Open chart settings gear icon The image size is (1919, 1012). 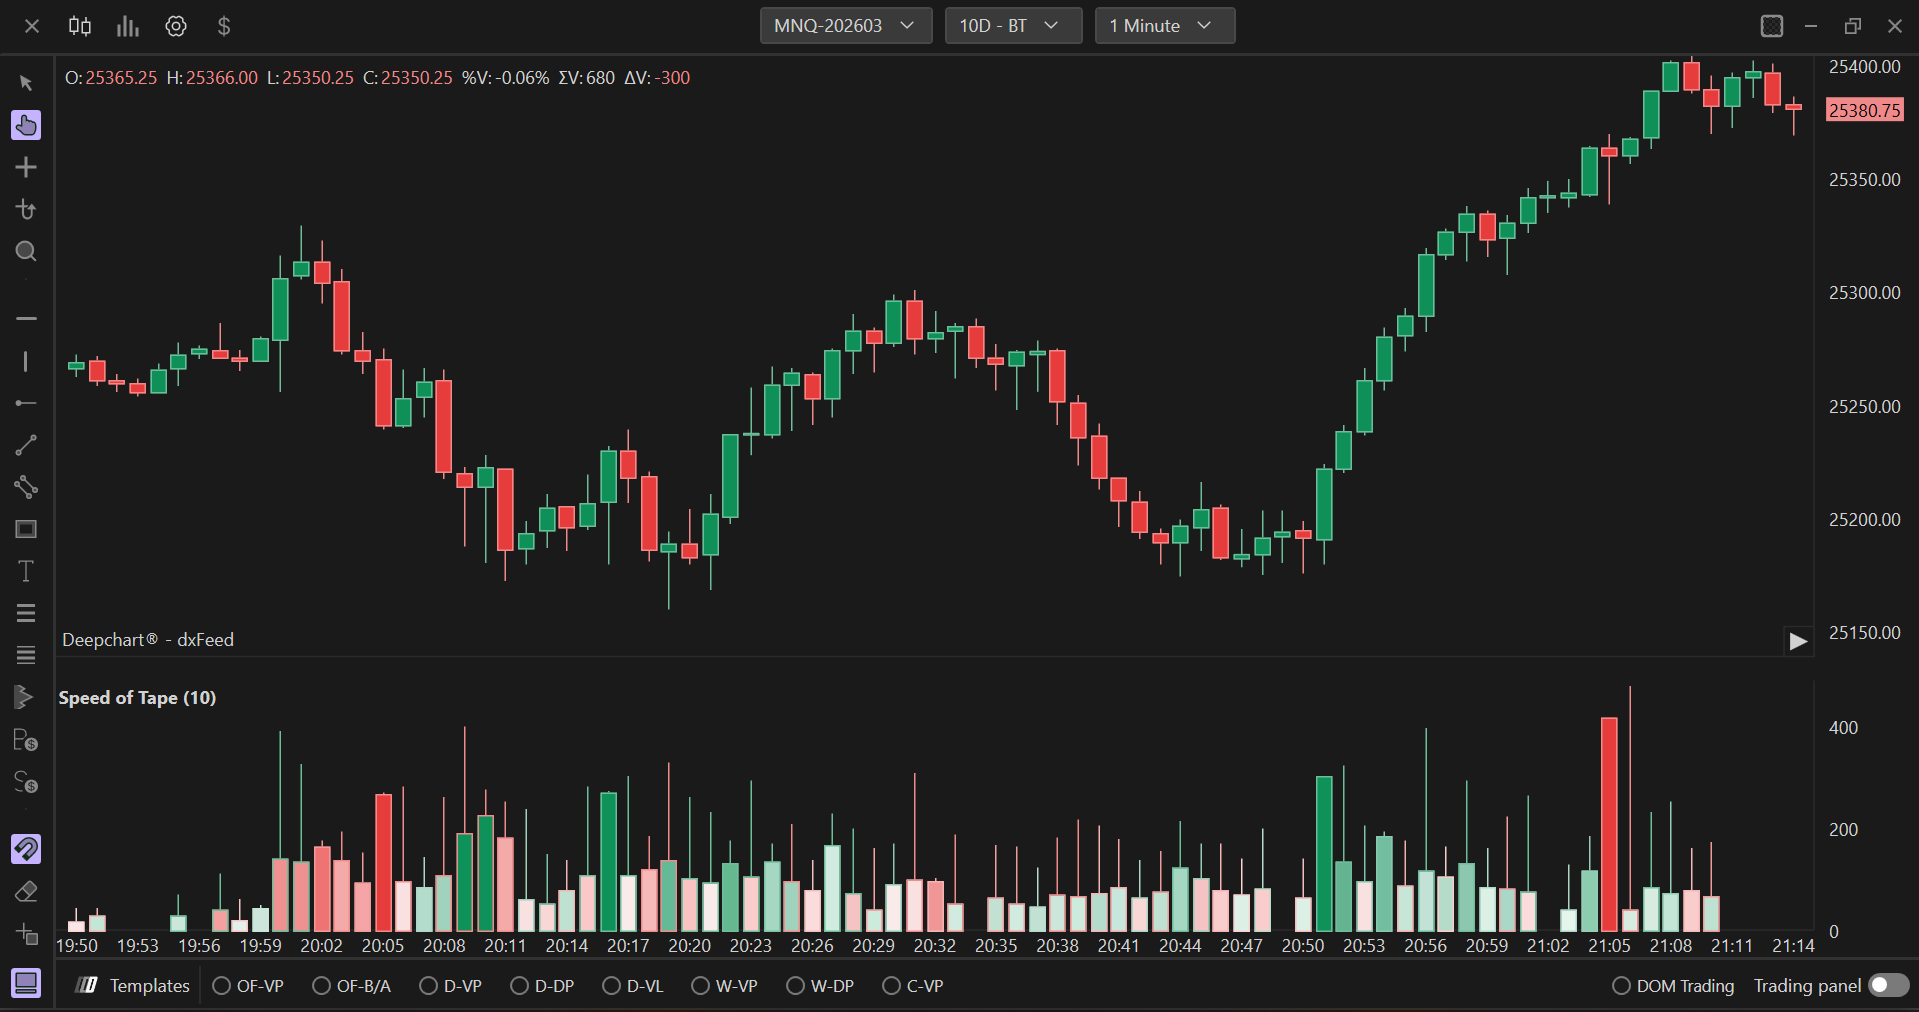click(x=176, y=26)
